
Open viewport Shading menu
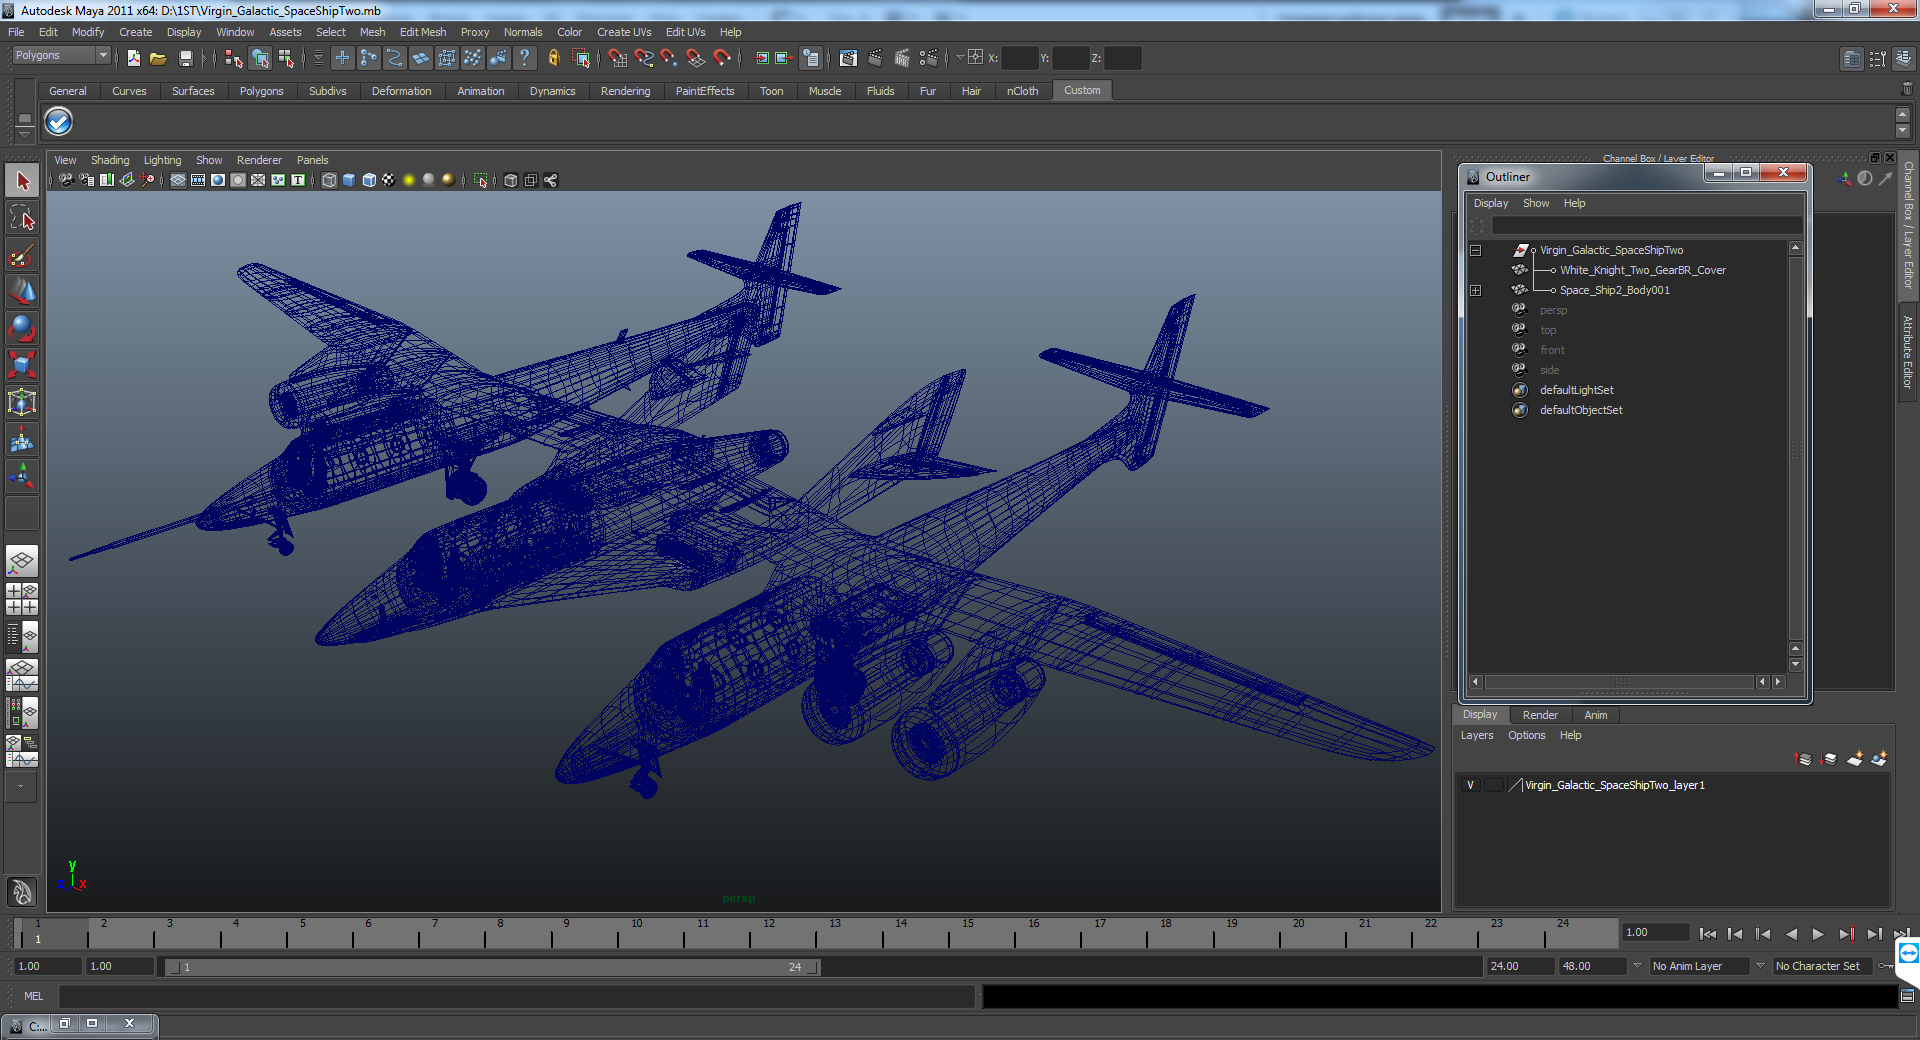[110, 160]
